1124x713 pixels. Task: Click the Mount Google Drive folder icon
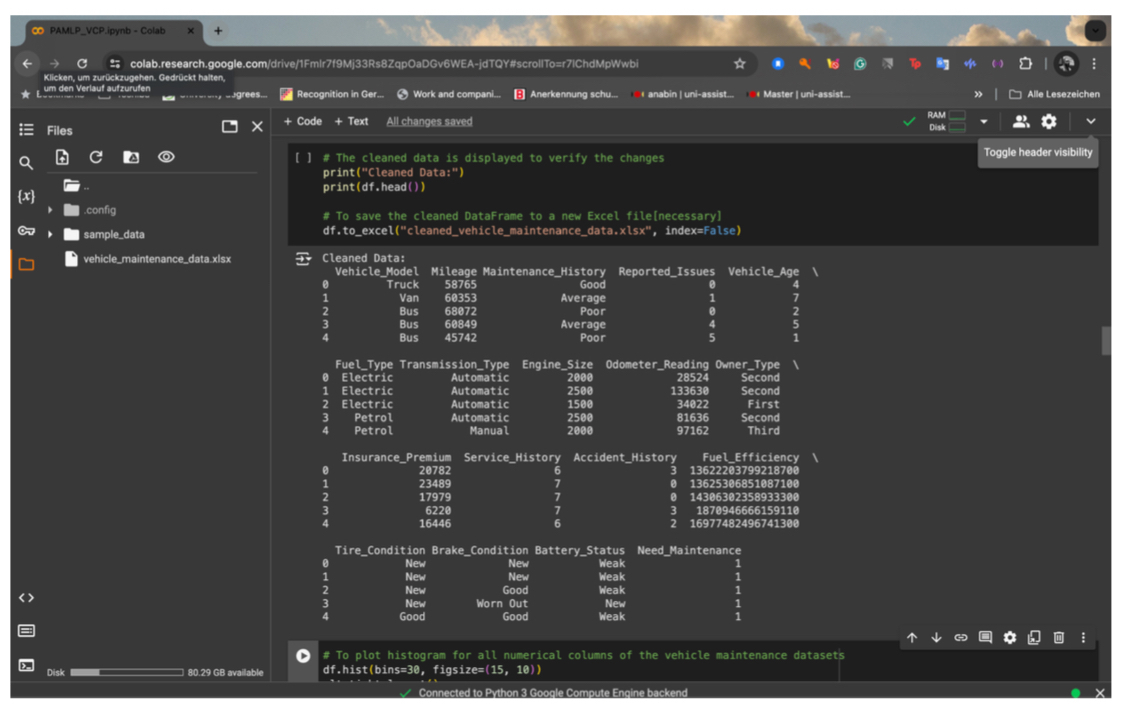click(x=131, y=157)
